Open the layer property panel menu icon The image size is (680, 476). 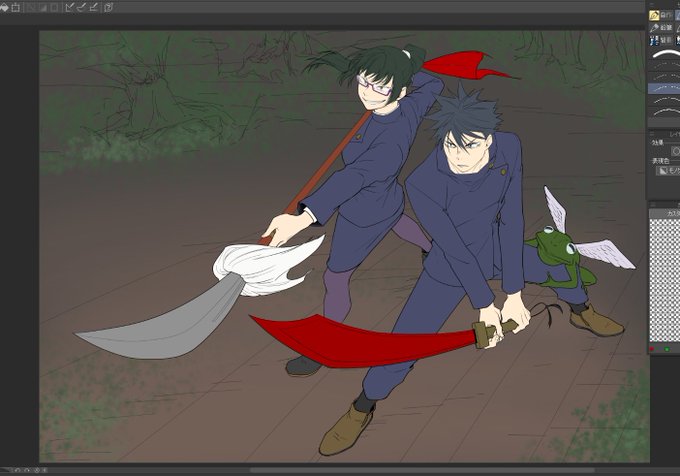tap(652, 134)
